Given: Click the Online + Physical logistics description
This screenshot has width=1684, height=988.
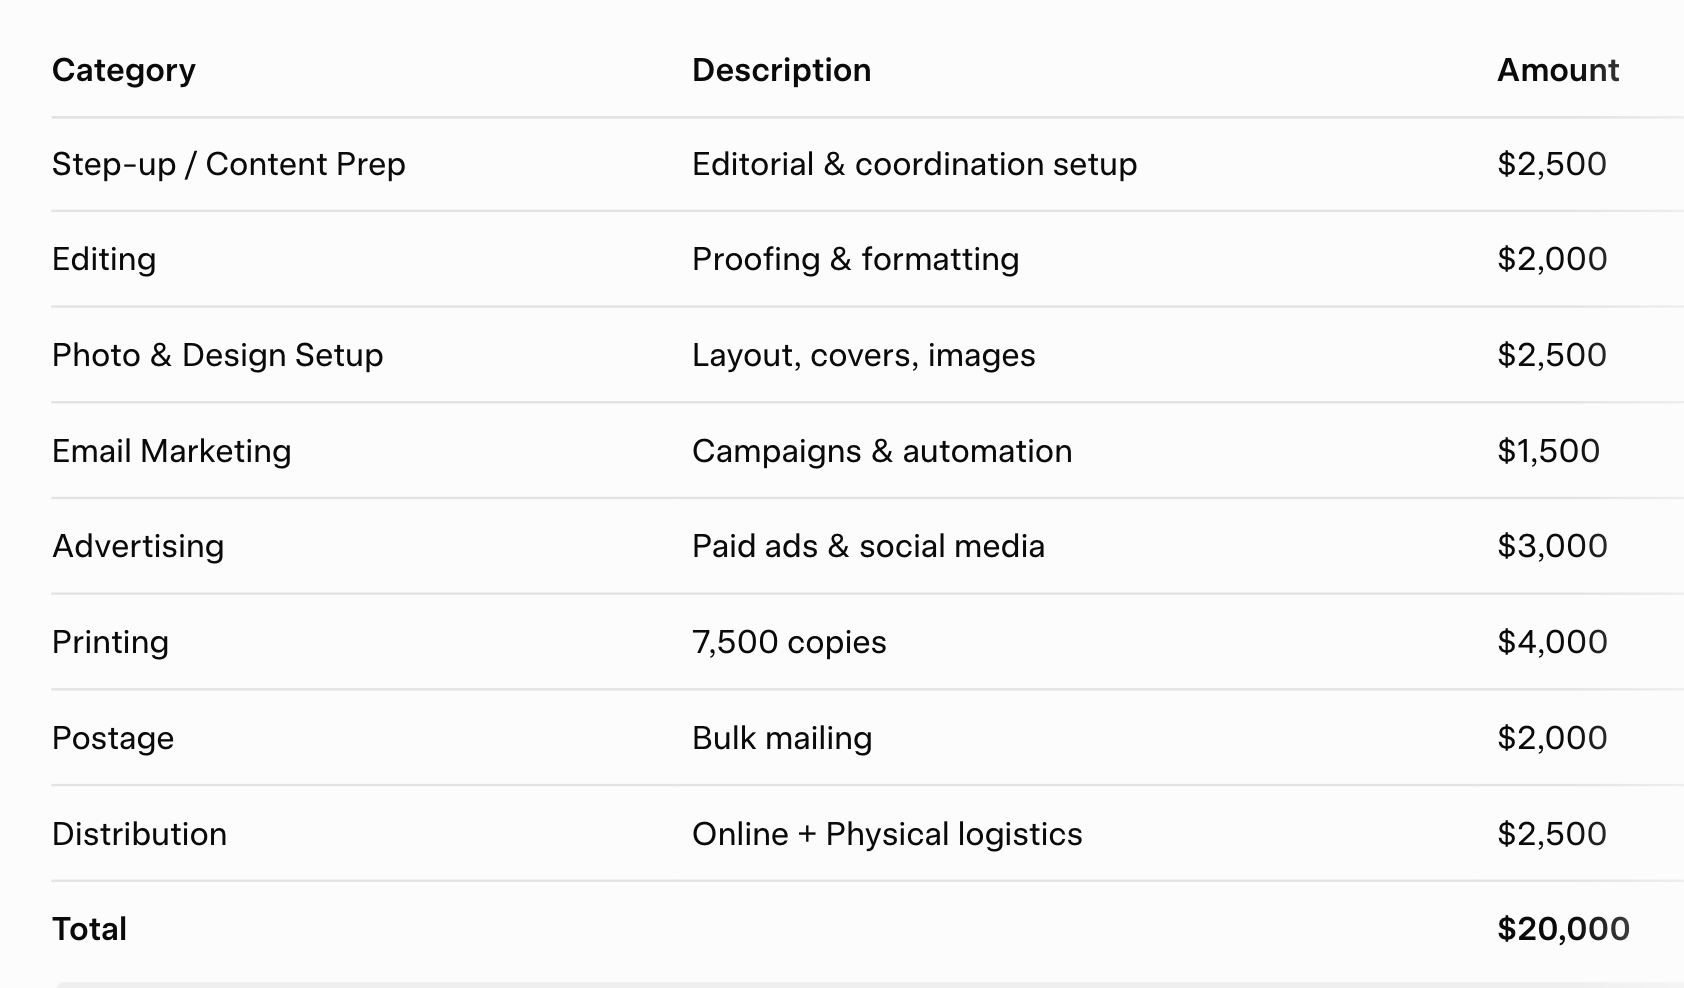Looking at the screenshot, I should (x=887, y=834).
